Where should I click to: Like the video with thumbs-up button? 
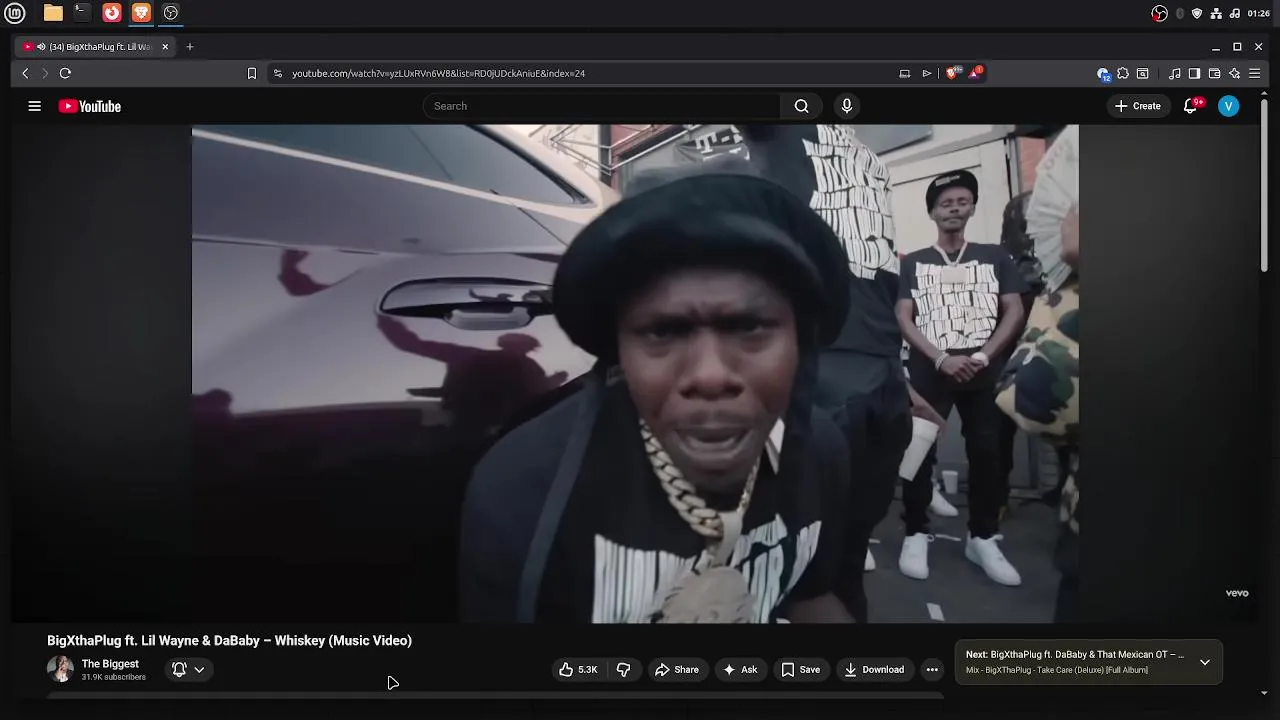[x=578, y=670]
